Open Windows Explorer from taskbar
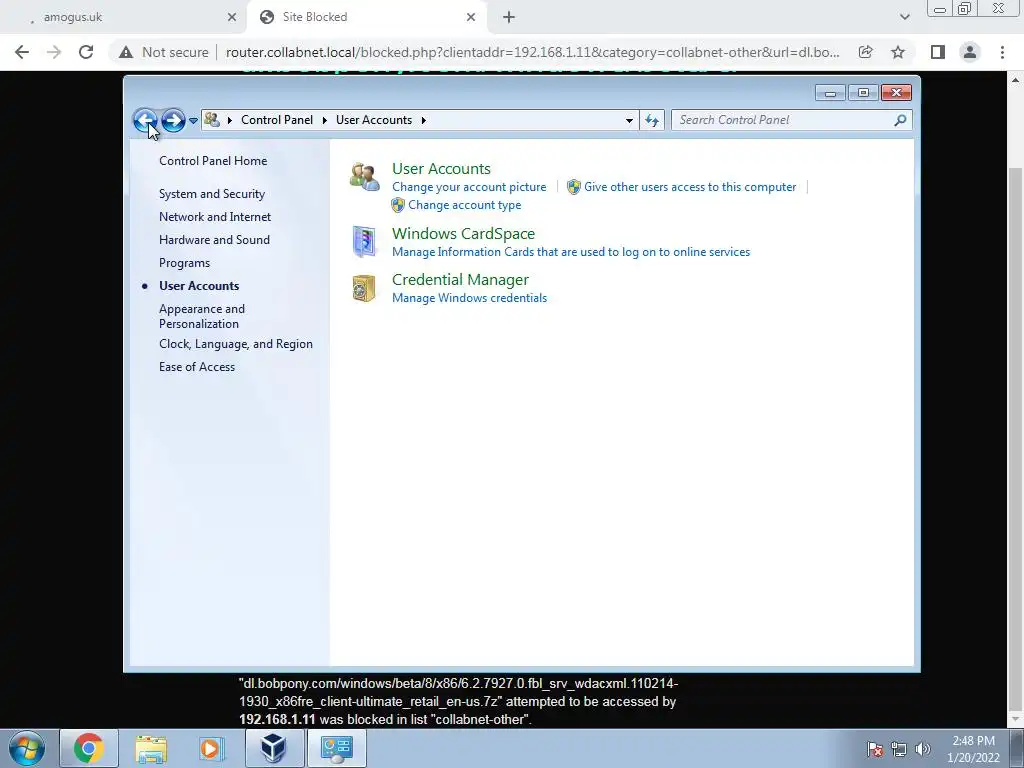Viewport: 1024px width, 768px height. 151,748
